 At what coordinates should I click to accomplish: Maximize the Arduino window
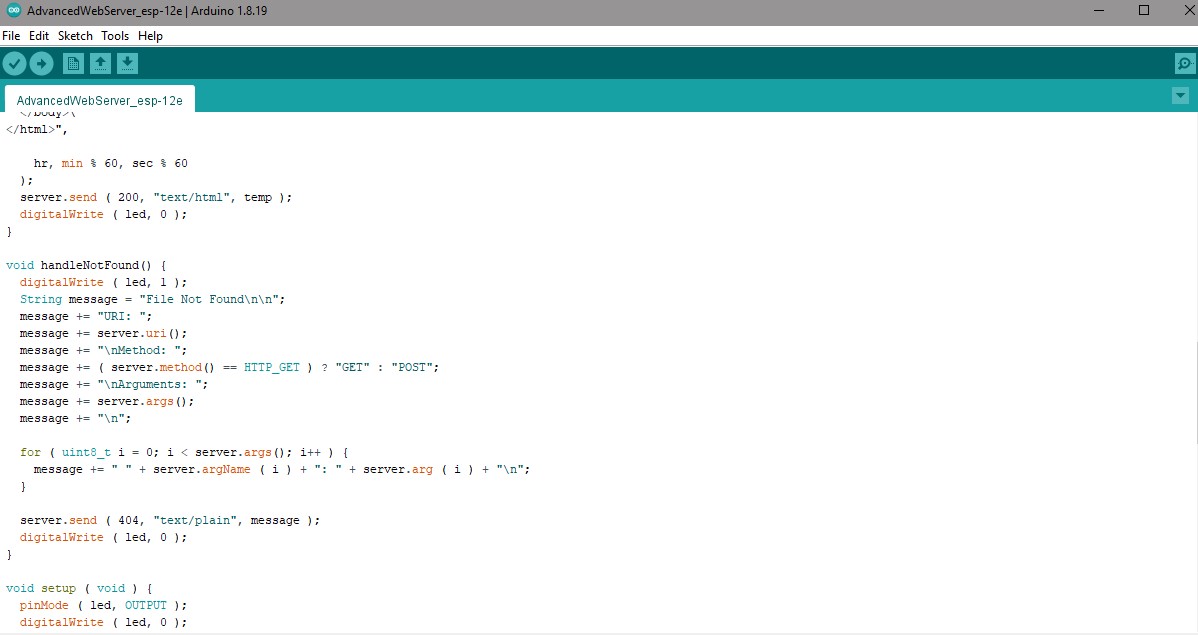pyautogui.click(x=1144, y=11)
